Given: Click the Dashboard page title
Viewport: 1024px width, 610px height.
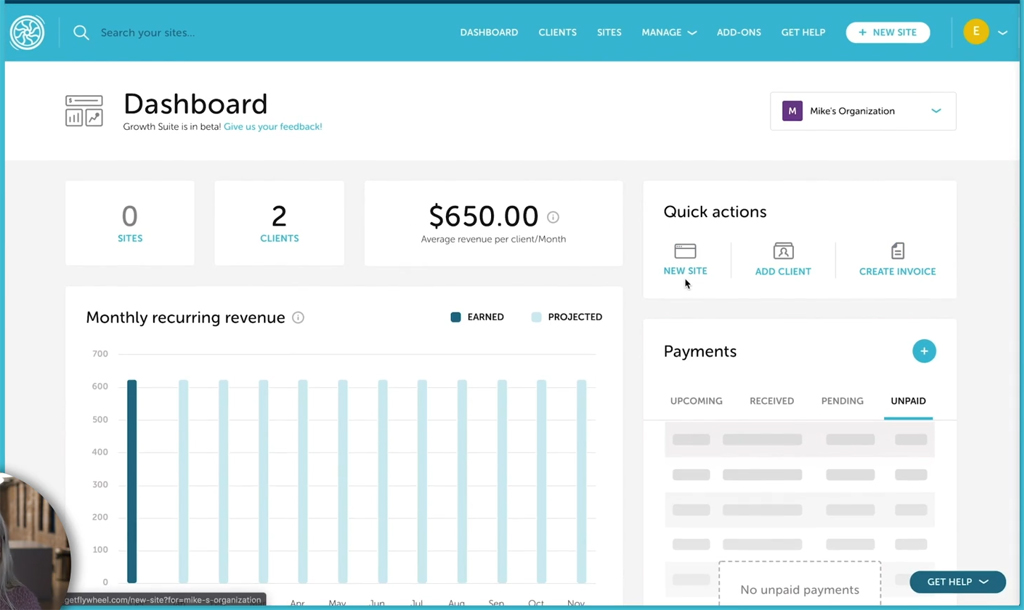Looking at the screenshot, I should (195, 104).
